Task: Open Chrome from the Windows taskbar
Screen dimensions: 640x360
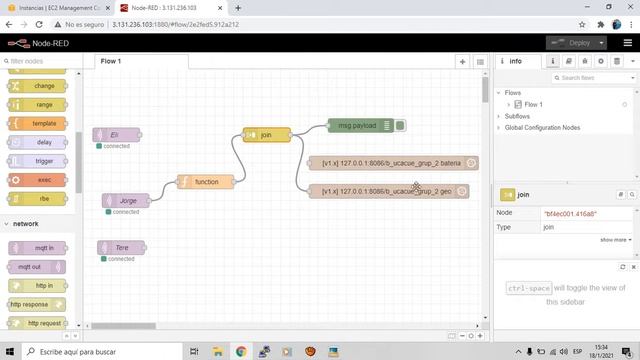Action: [241, 351]
